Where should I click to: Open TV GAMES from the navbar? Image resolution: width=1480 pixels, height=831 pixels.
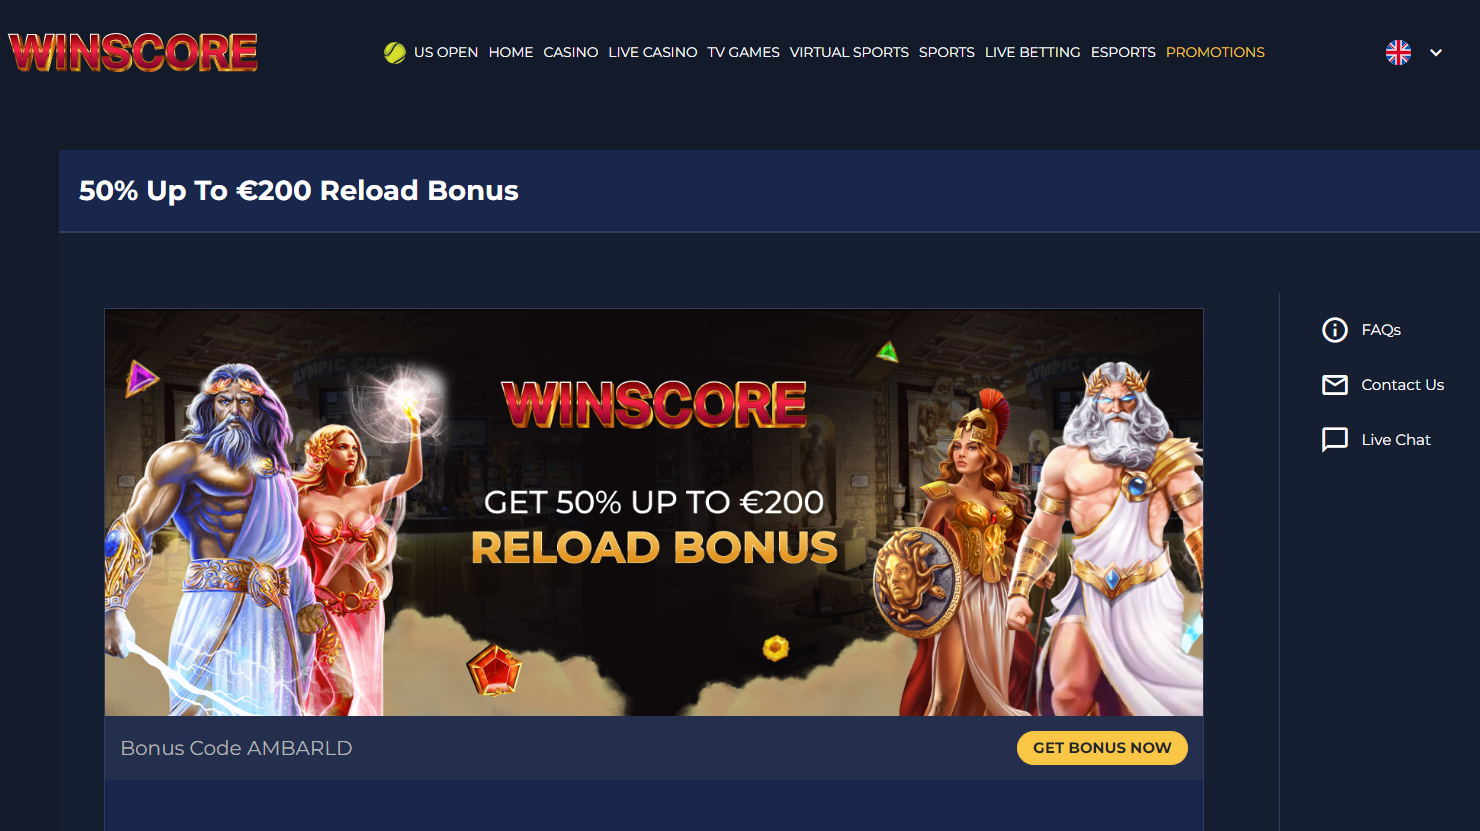coord(744,52)
